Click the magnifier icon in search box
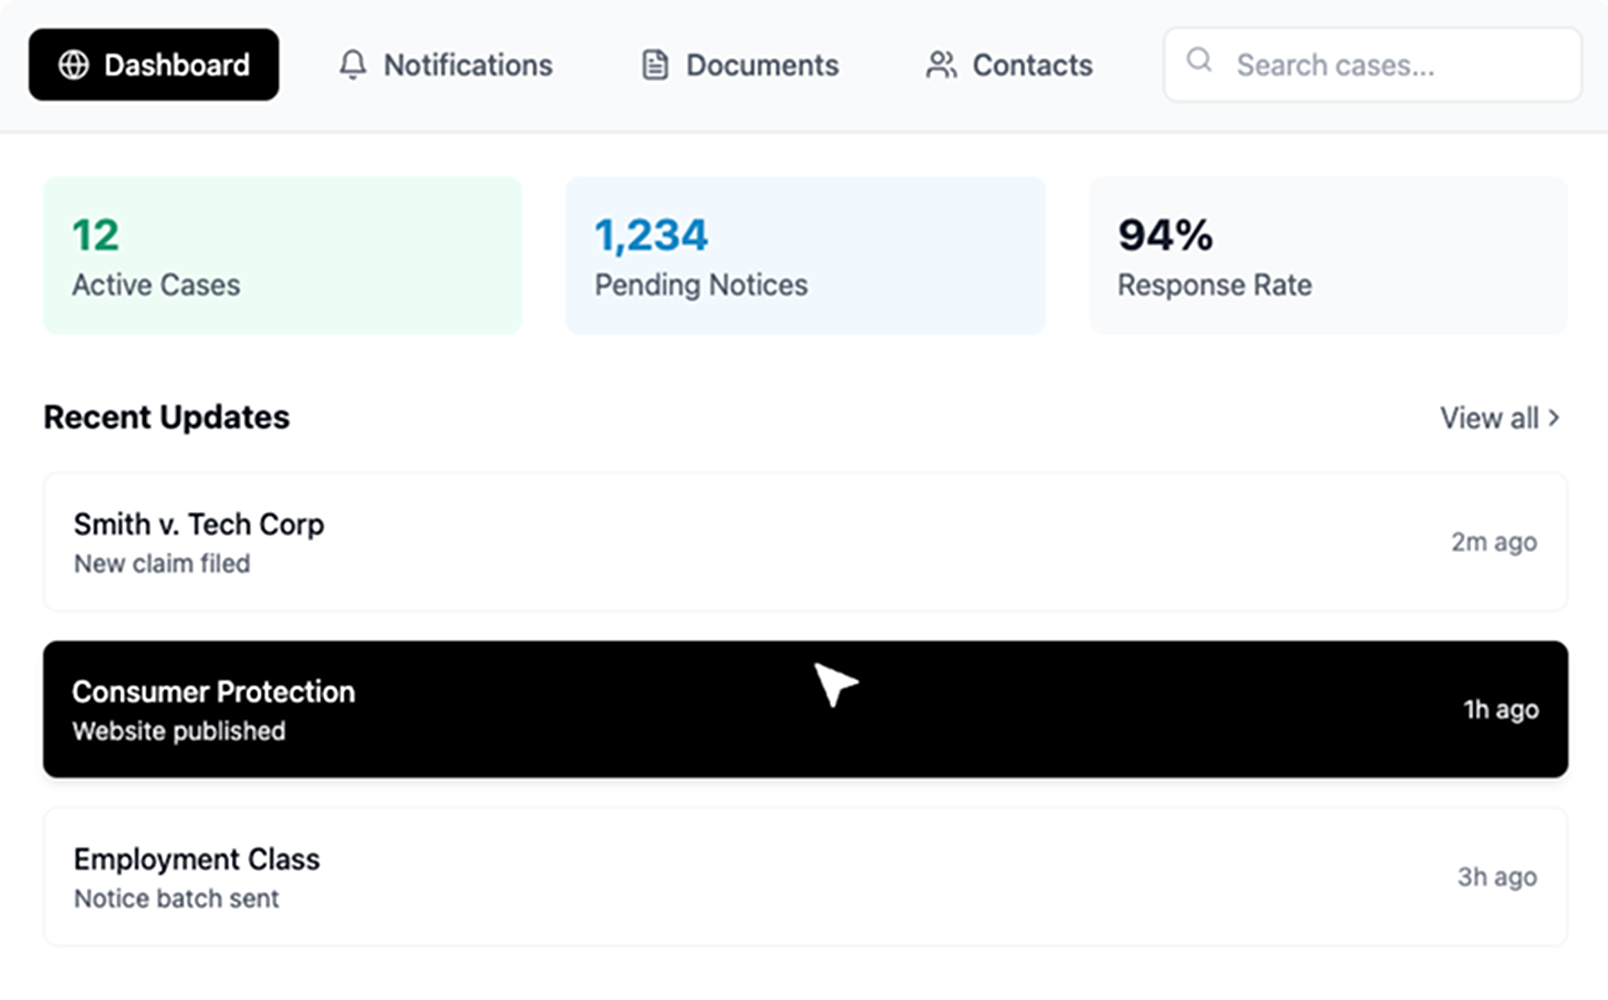1608x1000 pixels. click(x=1199, y=61)
